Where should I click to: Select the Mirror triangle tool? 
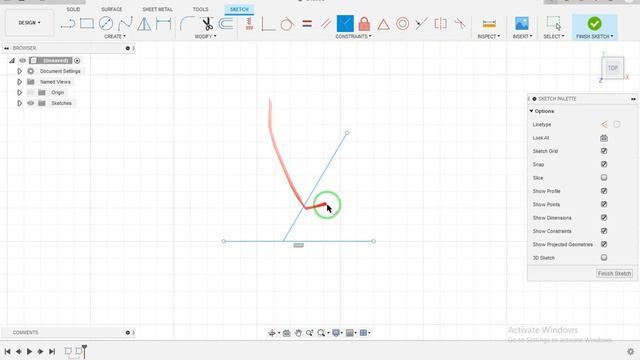pyautogui.click(x=144, y=24)
